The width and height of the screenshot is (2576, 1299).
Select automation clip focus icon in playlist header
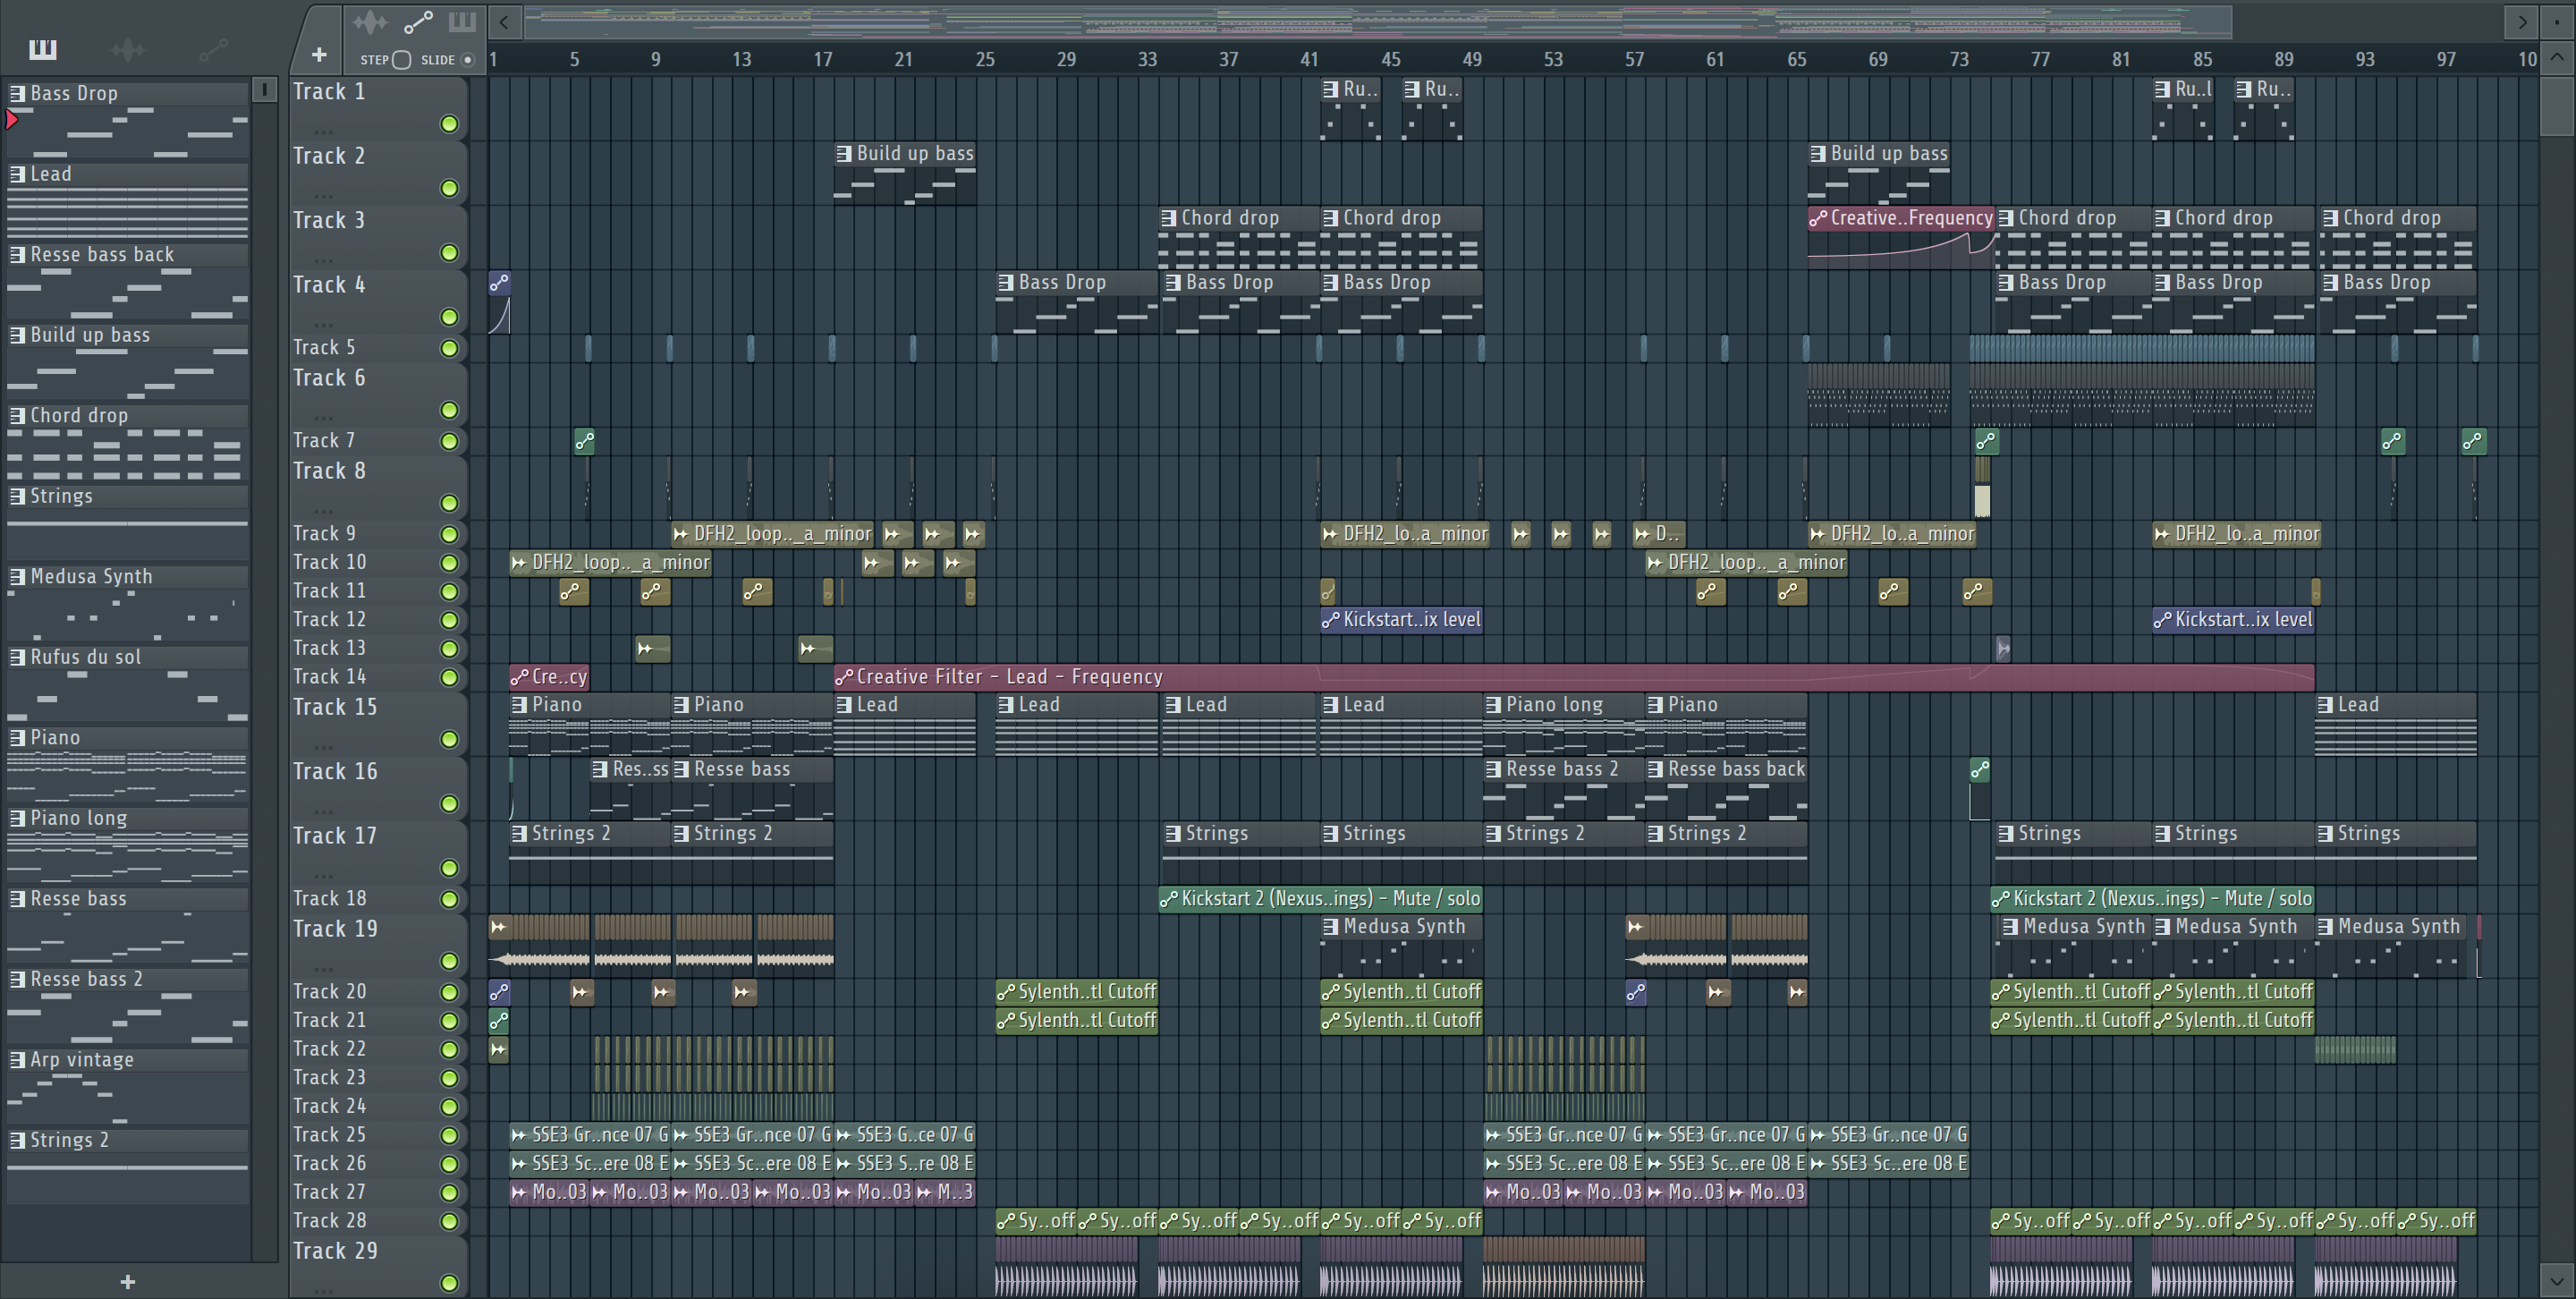(417, 22)
